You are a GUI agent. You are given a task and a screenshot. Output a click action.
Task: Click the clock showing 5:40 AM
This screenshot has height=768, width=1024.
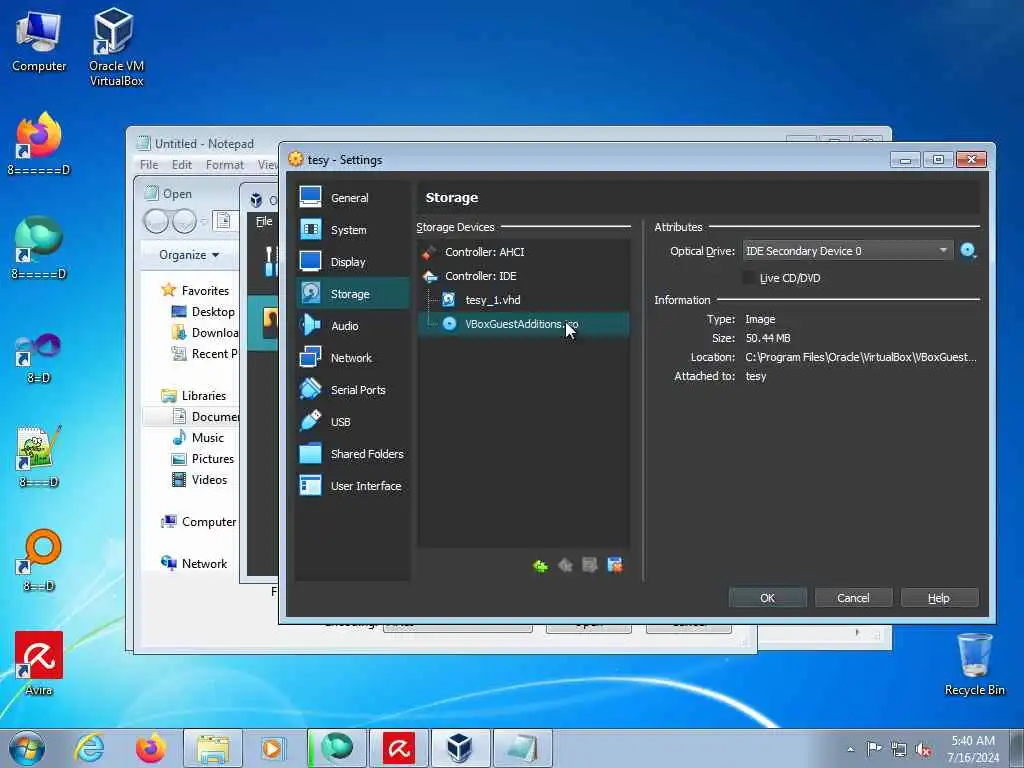pyautogui.click(x=973, y=749)
